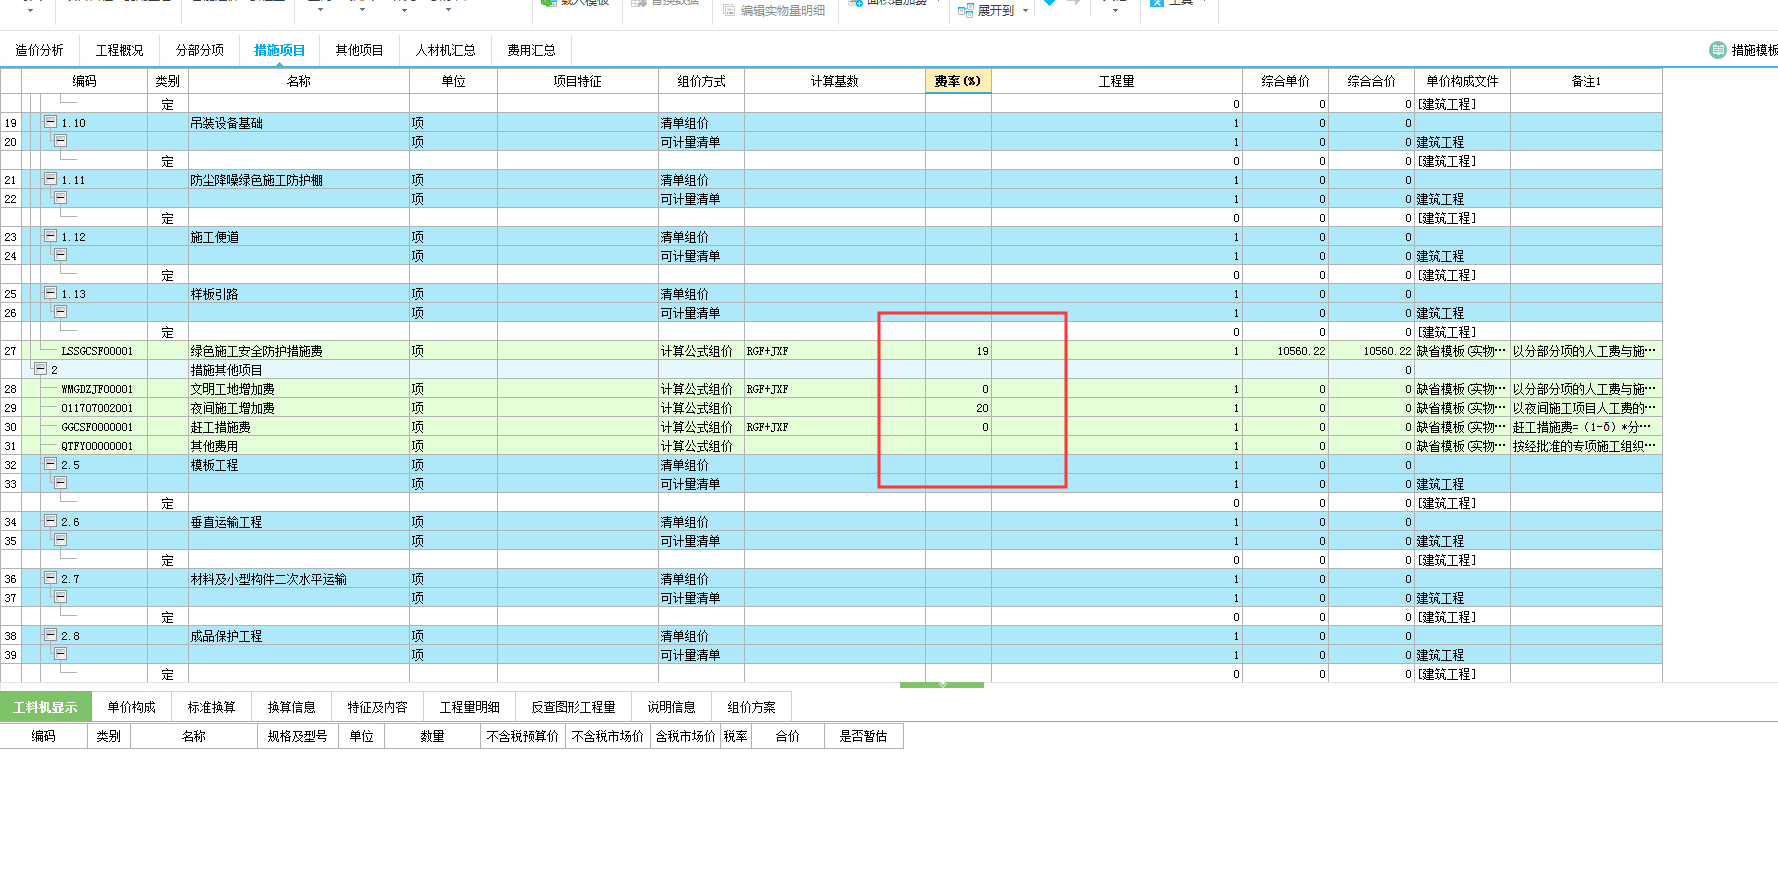Collapse tree node 2.6 垂直运输工程

click(50, 521)
